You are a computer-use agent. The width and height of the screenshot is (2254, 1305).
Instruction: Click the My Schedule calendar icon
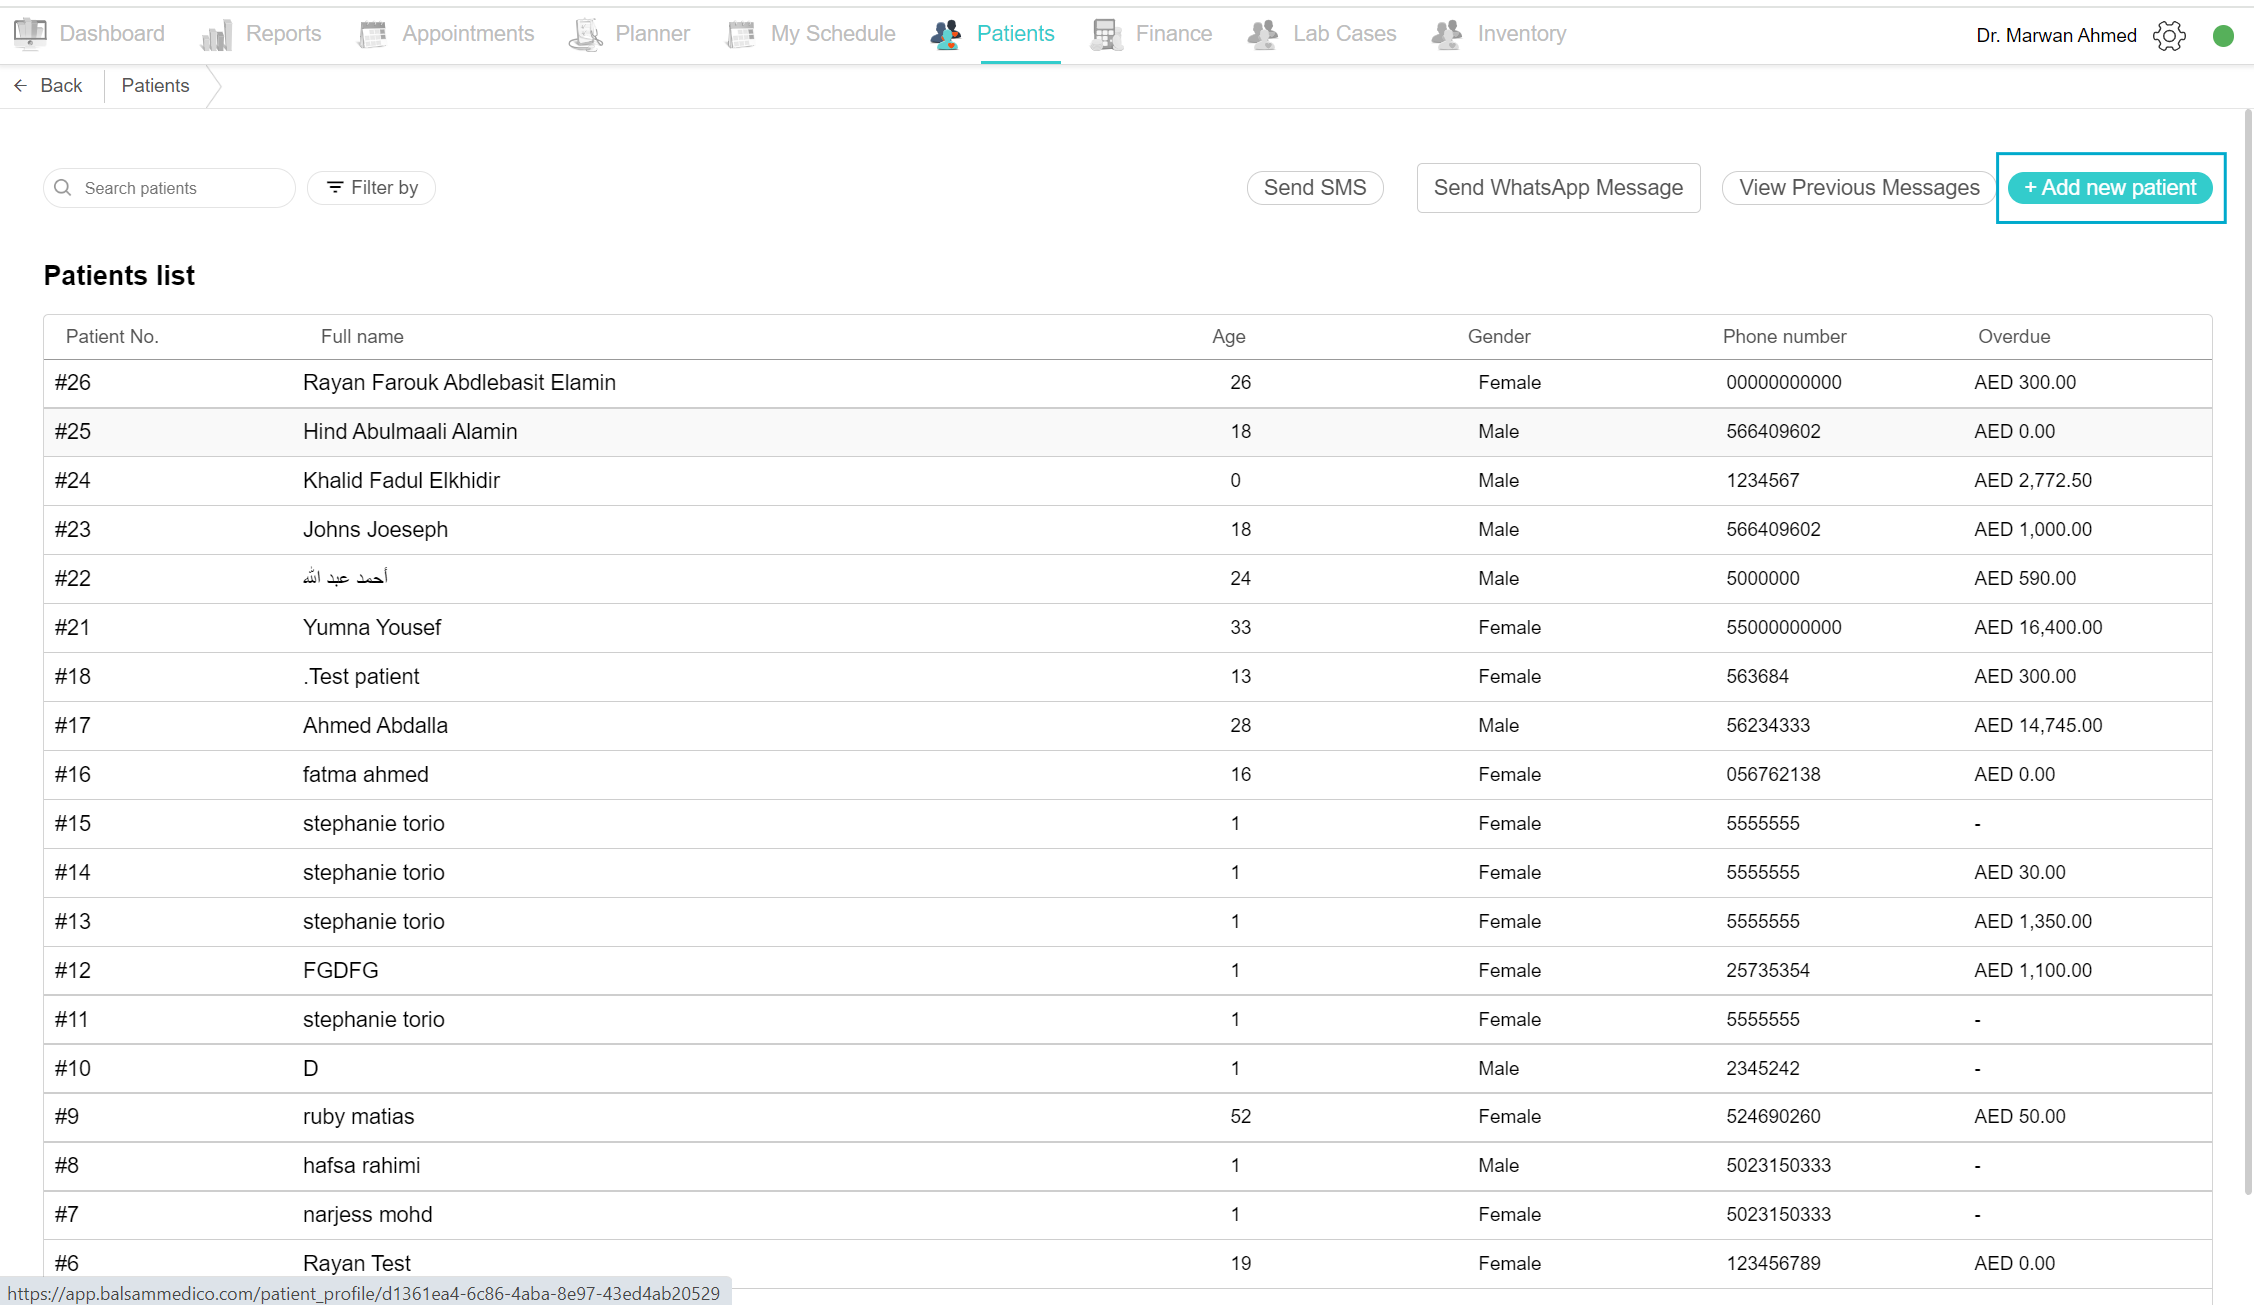pyautogui.click(x=741, y=35)
